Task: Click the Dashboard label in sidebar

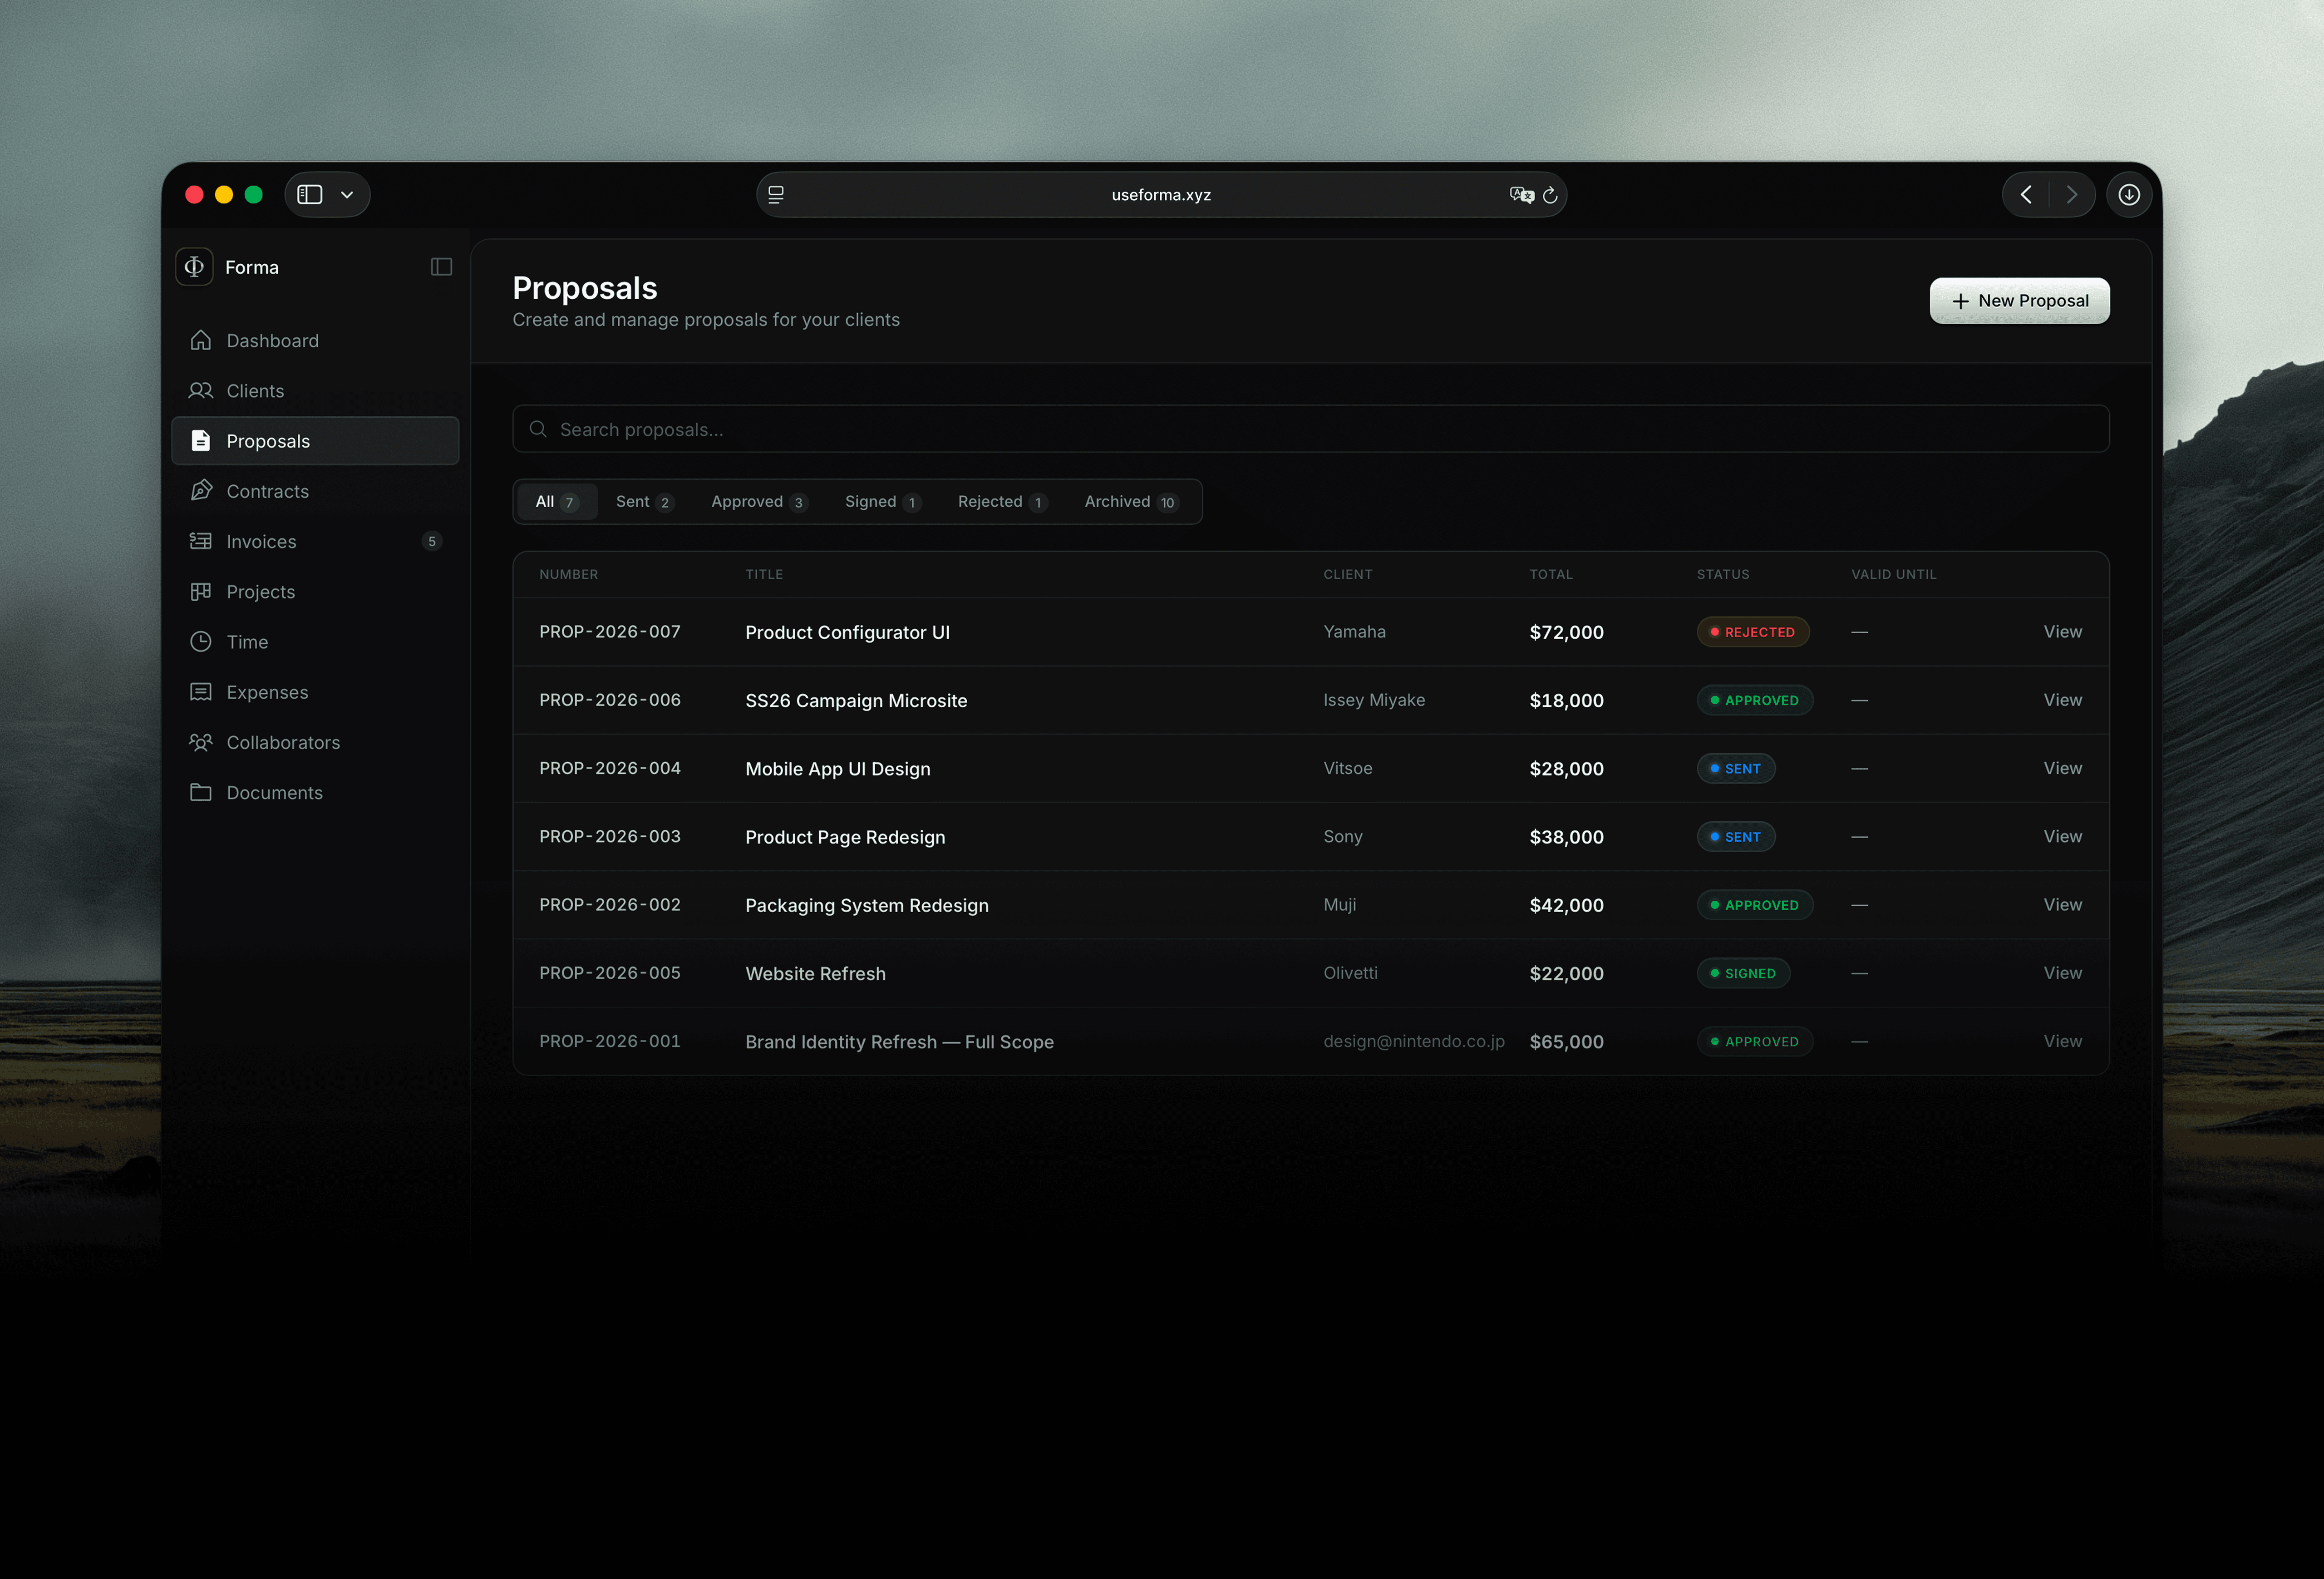Action: [x=272, y=341]
